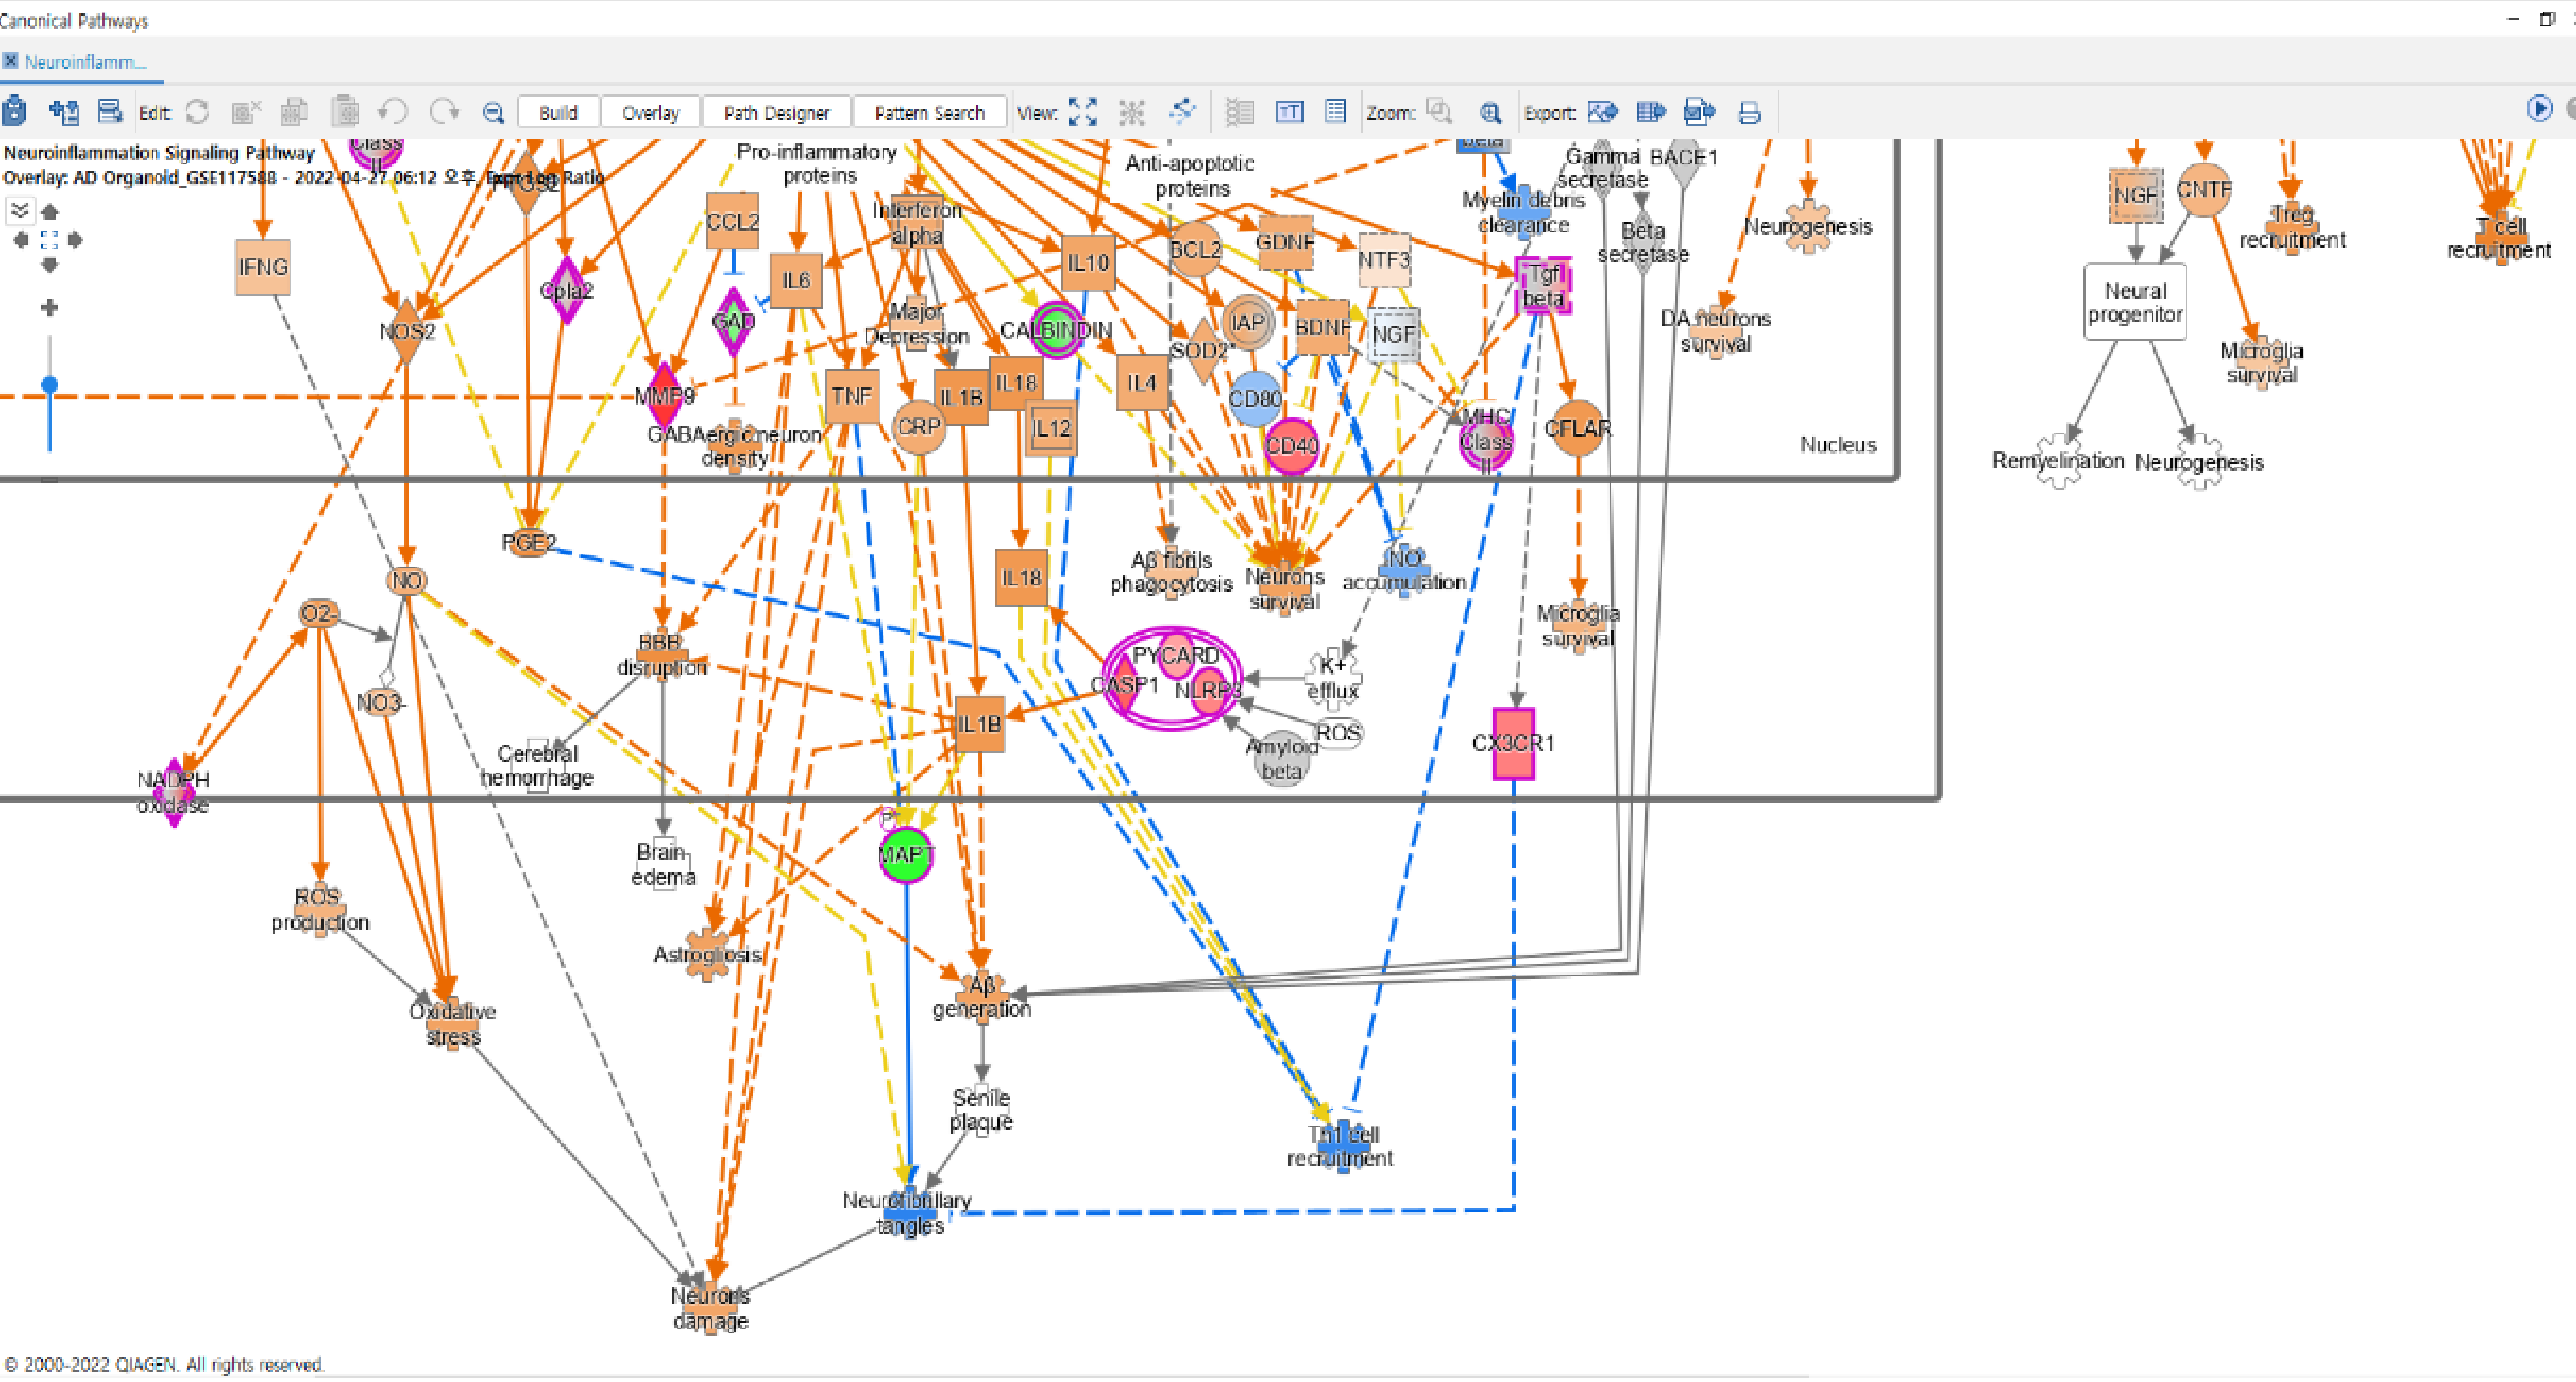Click the save list icon in toolbar
The height and width of the screenshot is (1382, 2576).
coord(109,111)
